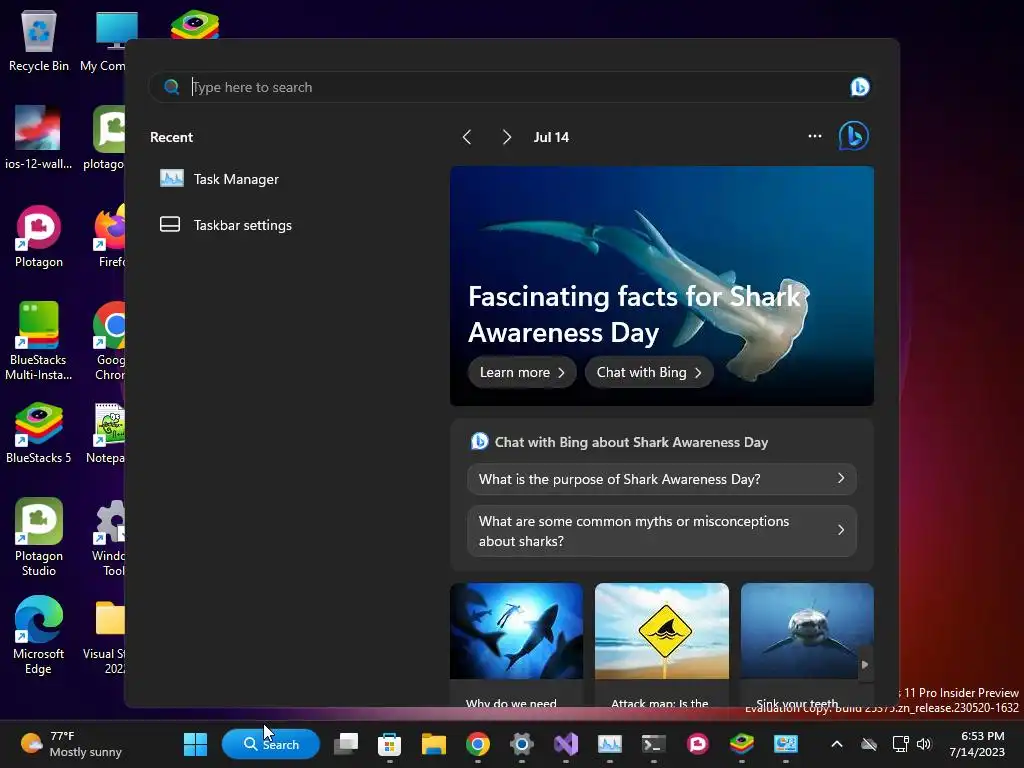Open the great white shark thumbnail card
This screenshot has height=768, width=1024.
pyautogui.click(x=807, y=644)
